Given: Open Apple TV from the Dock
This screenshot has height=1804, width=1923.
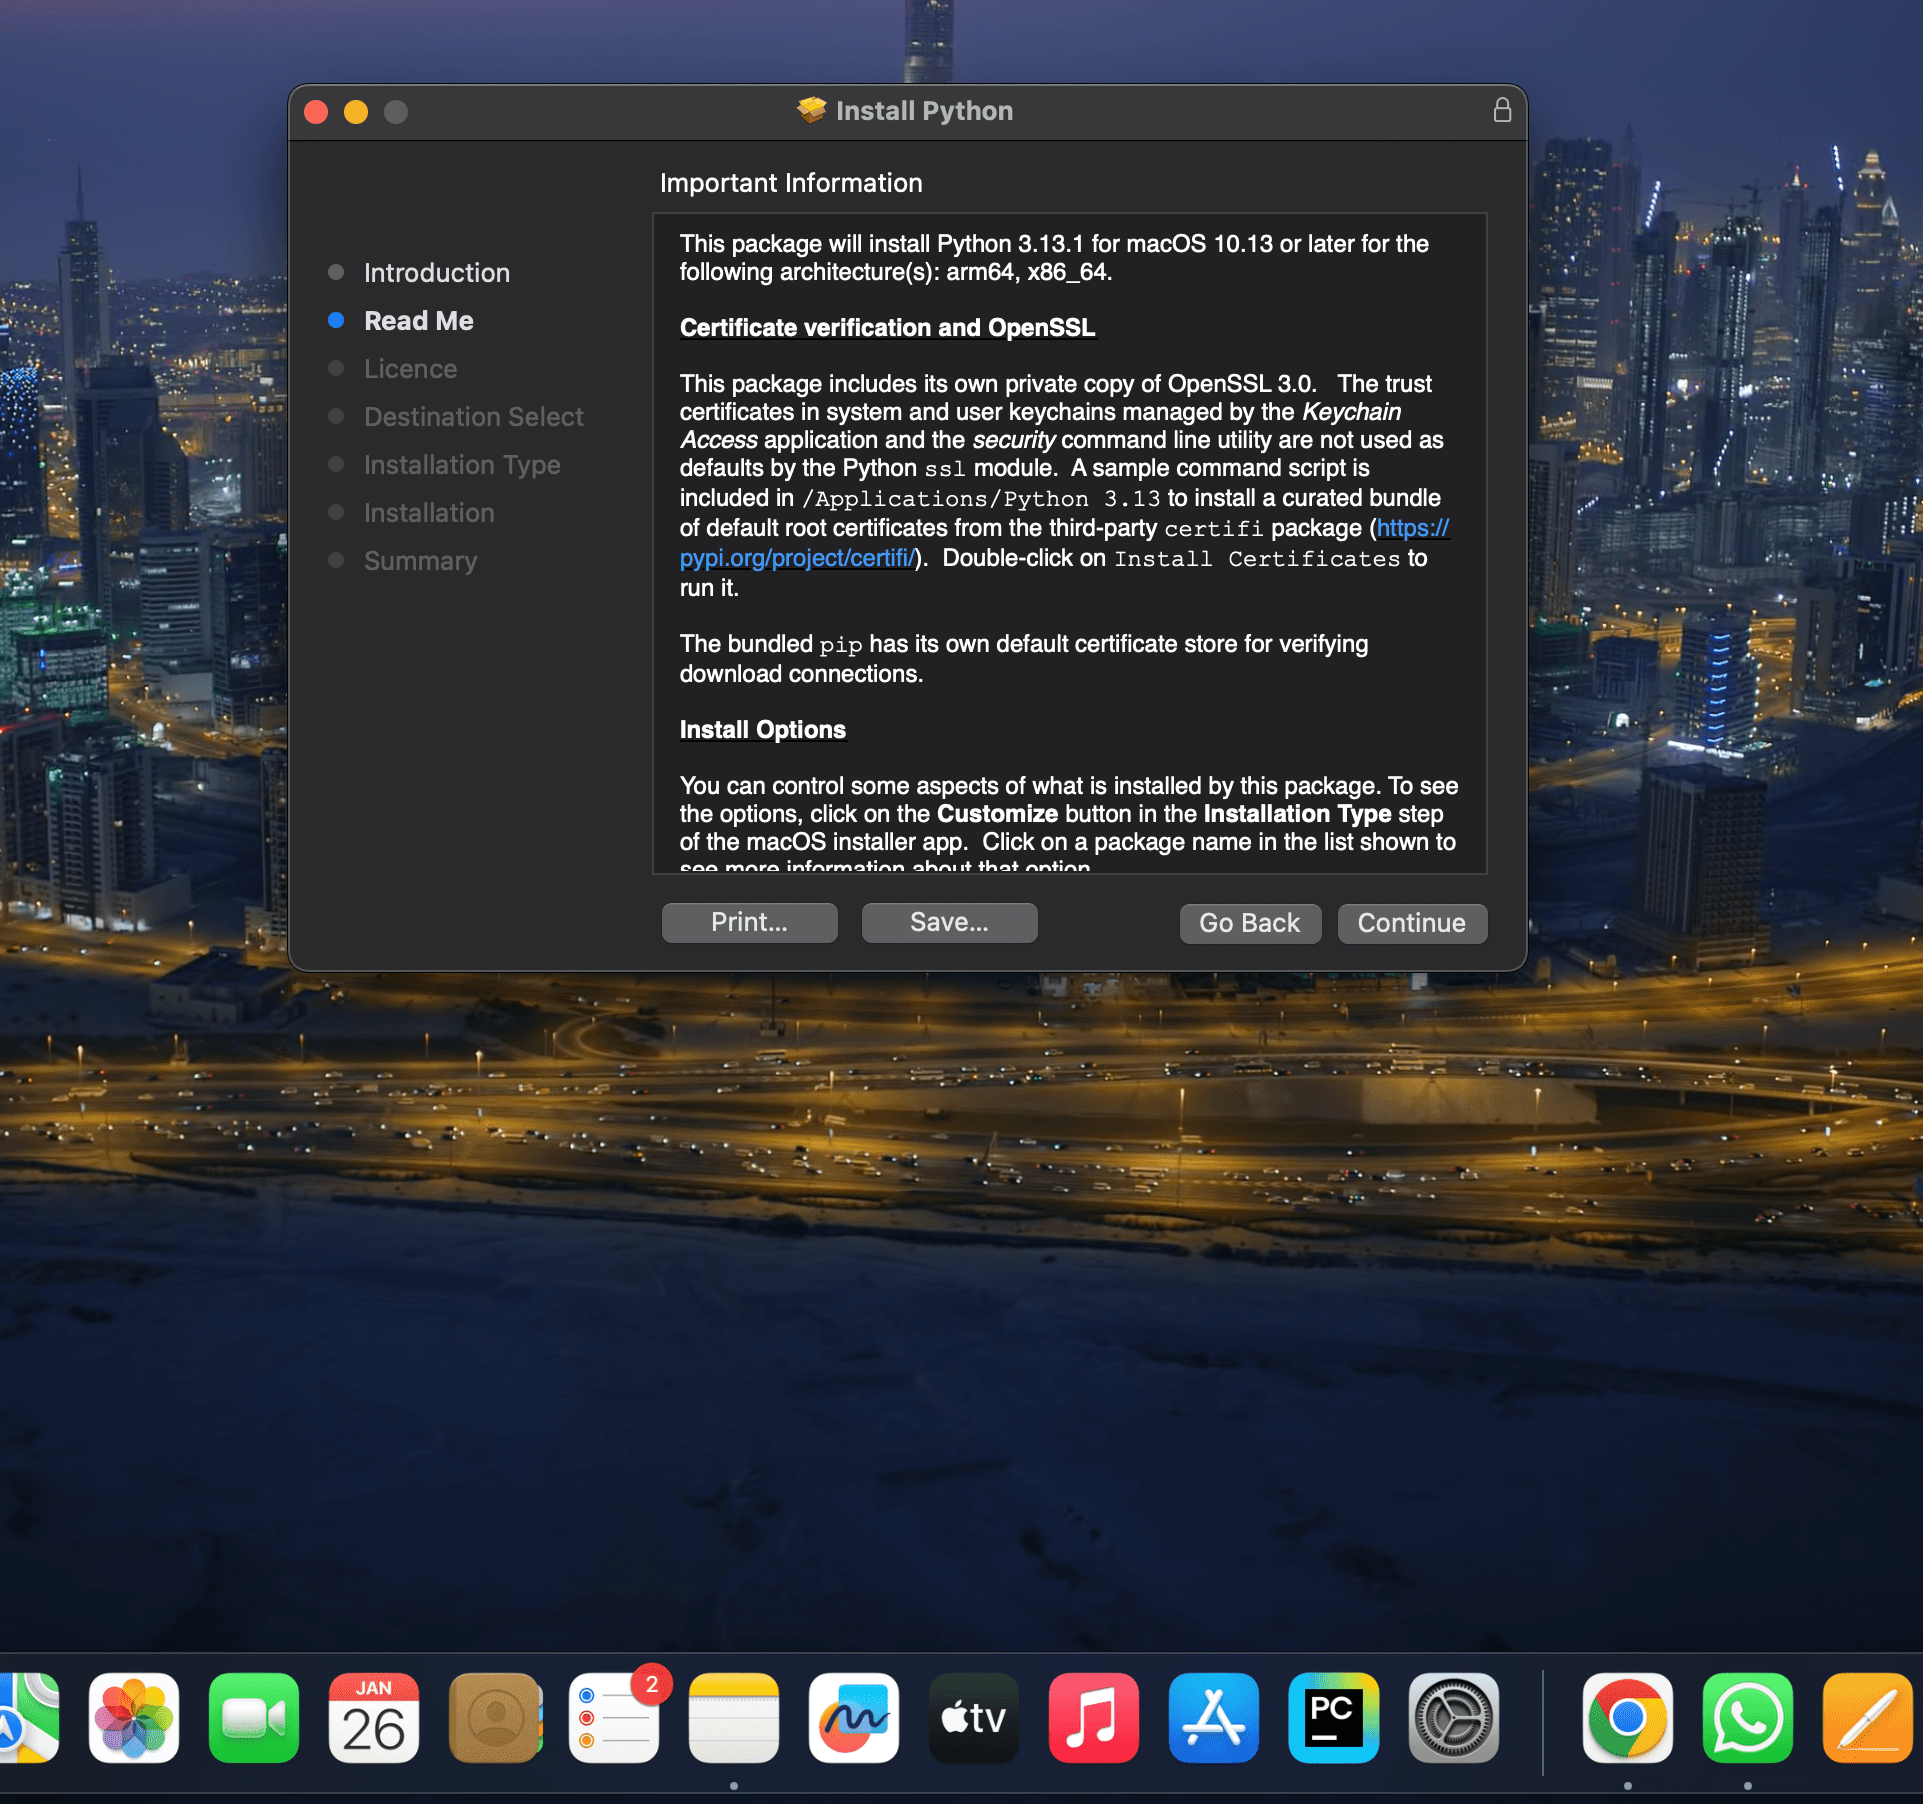Looking at the screenshot, I should click(x=974, y=1718).
